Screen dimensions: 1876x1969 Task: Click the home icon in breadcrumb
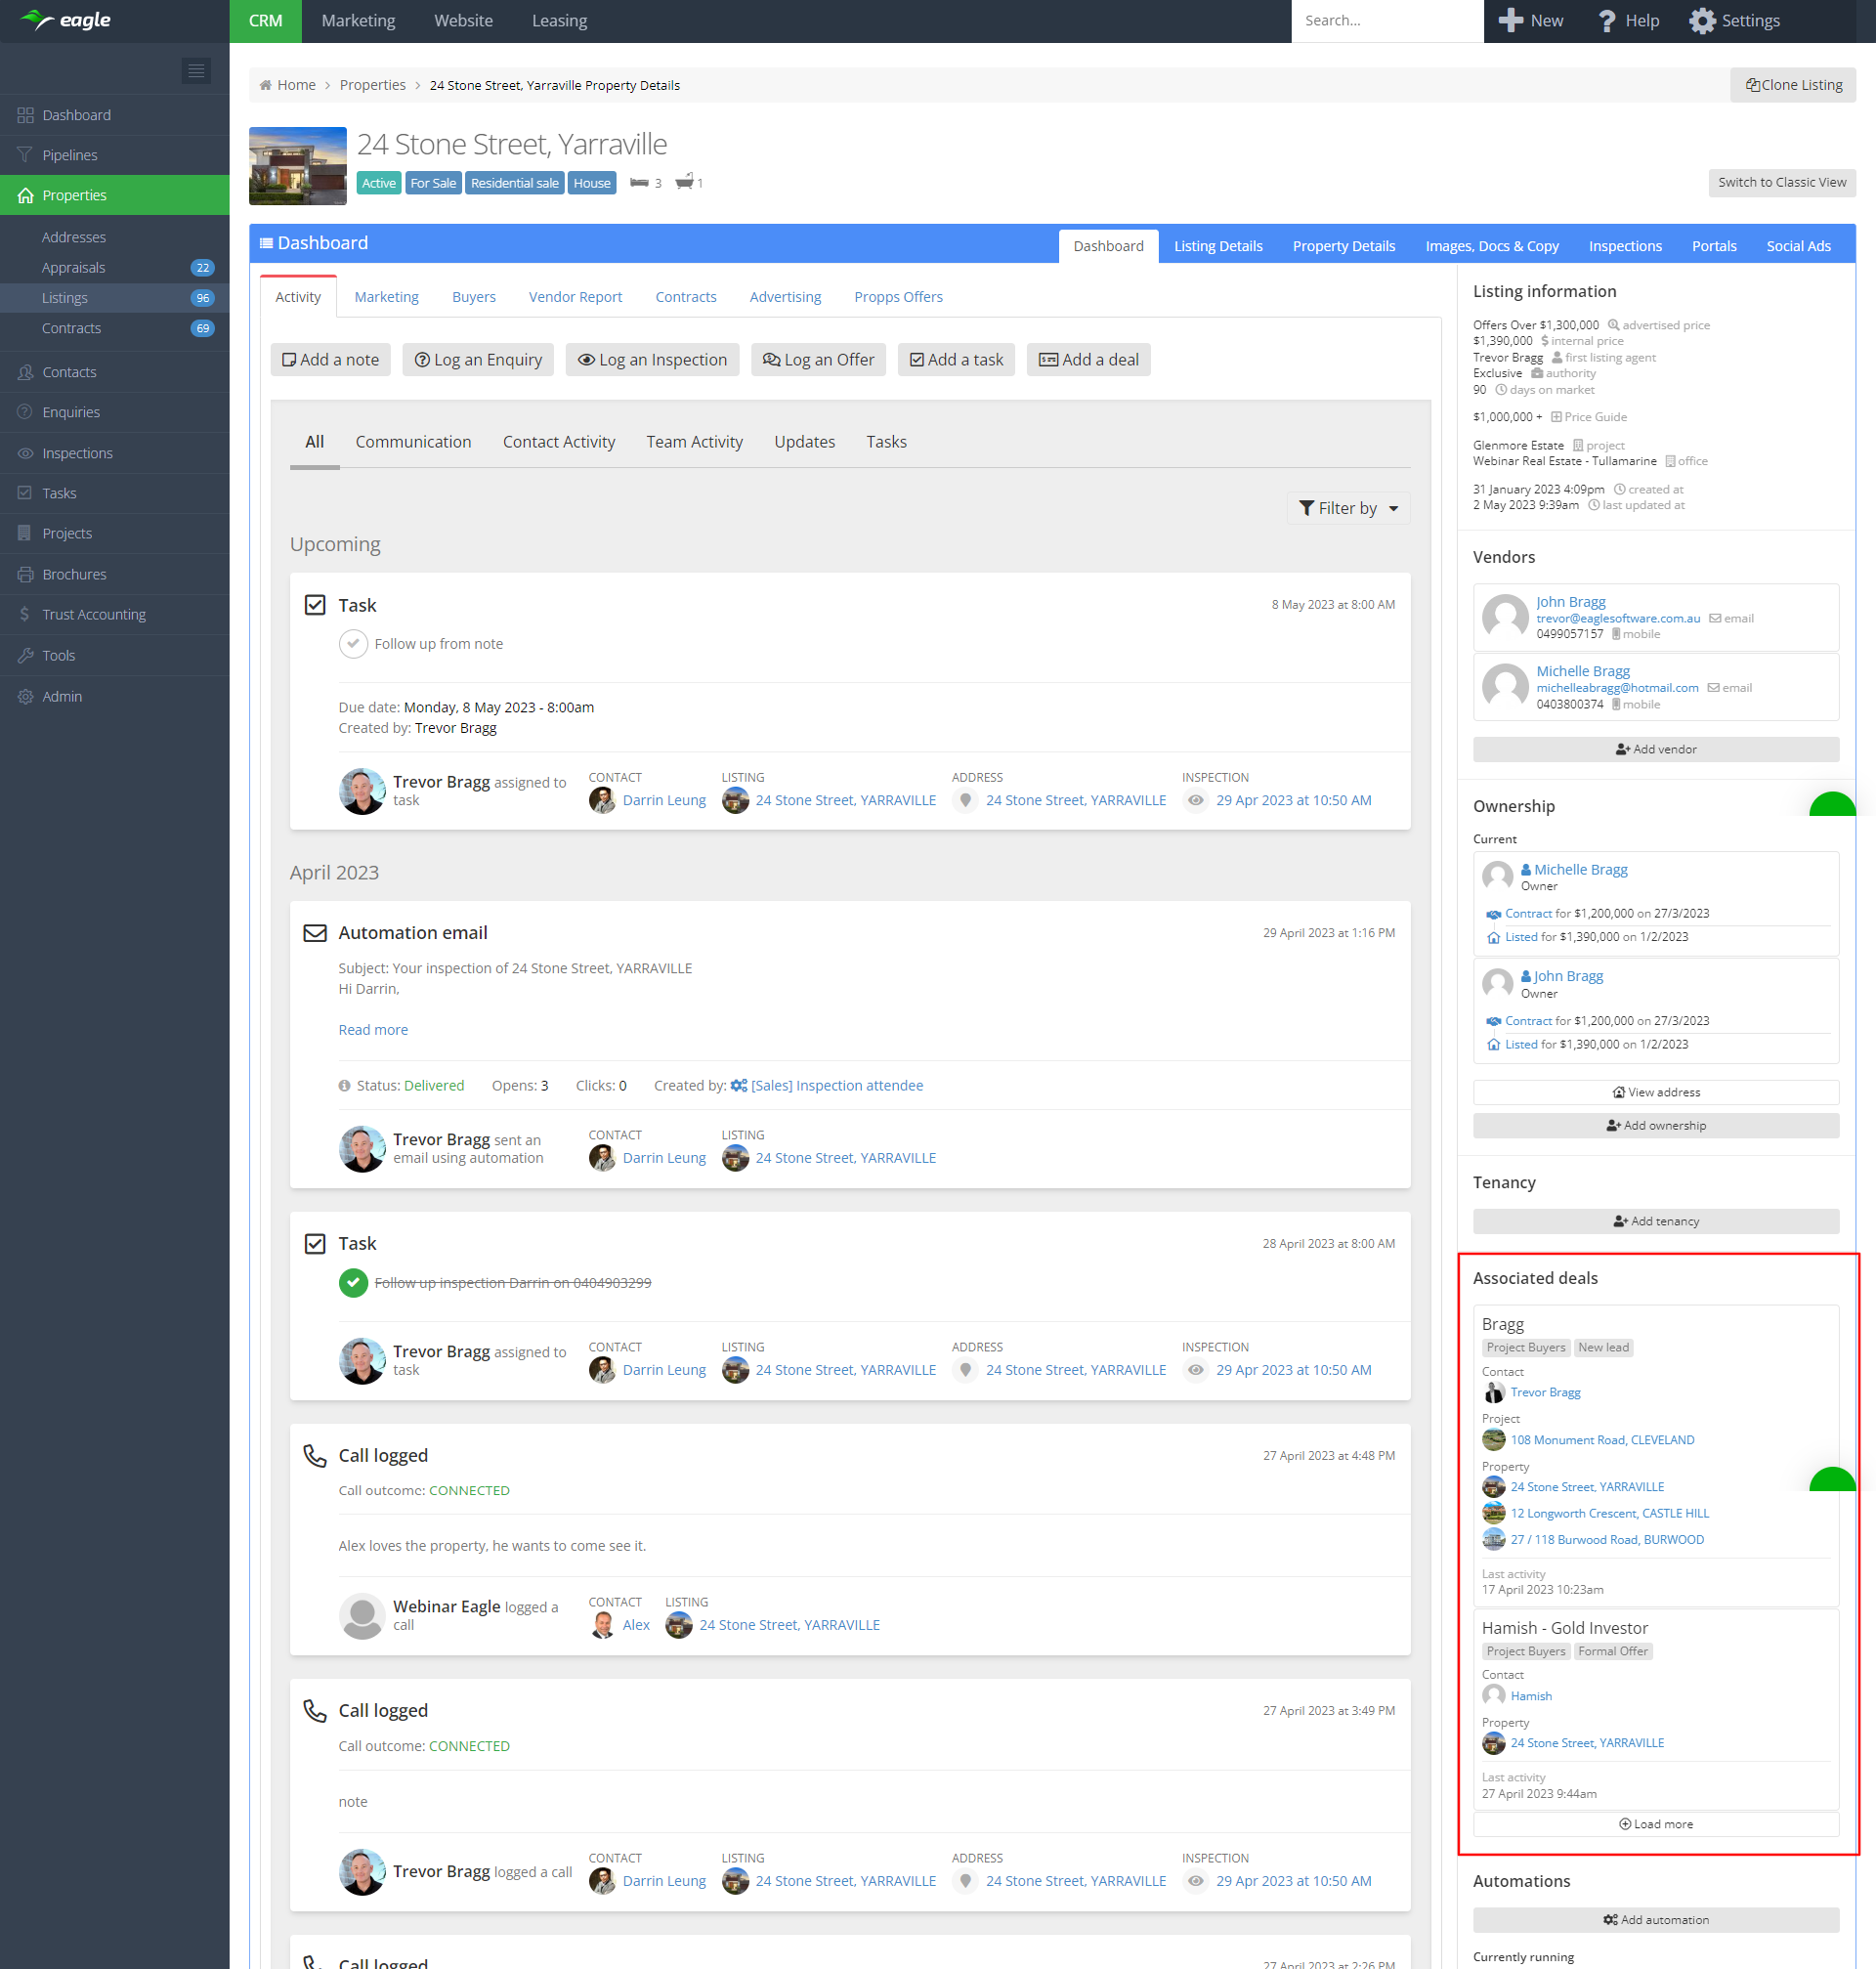266,86
